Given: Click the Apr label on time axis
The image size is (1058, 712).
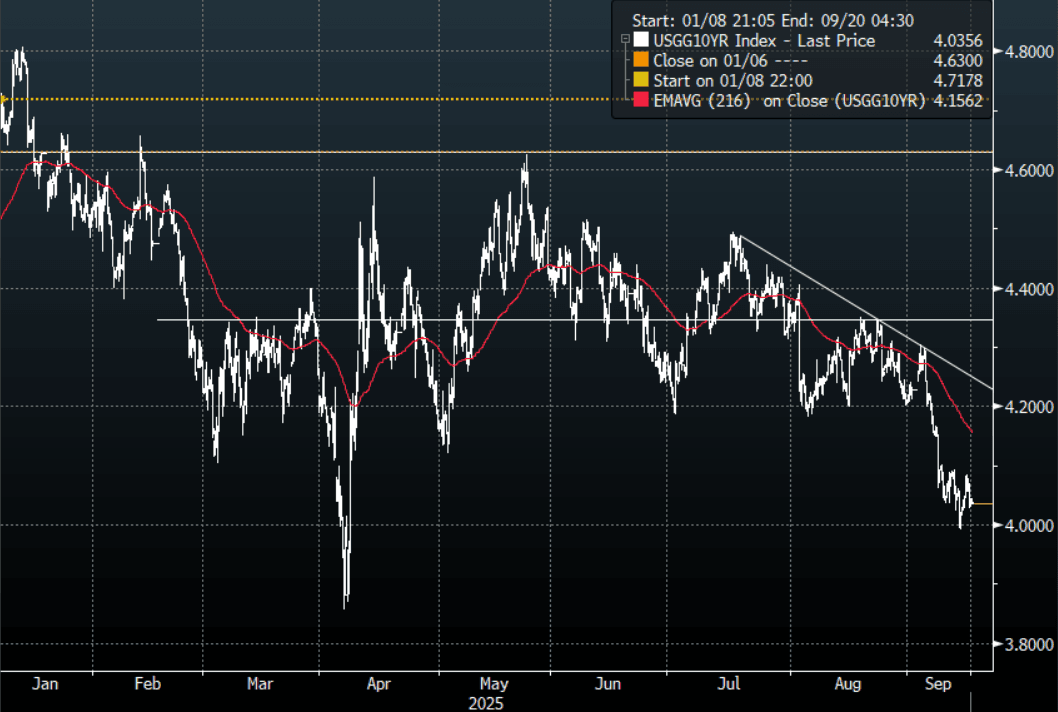Looking at the screenshot, I should tap(378, 684).
